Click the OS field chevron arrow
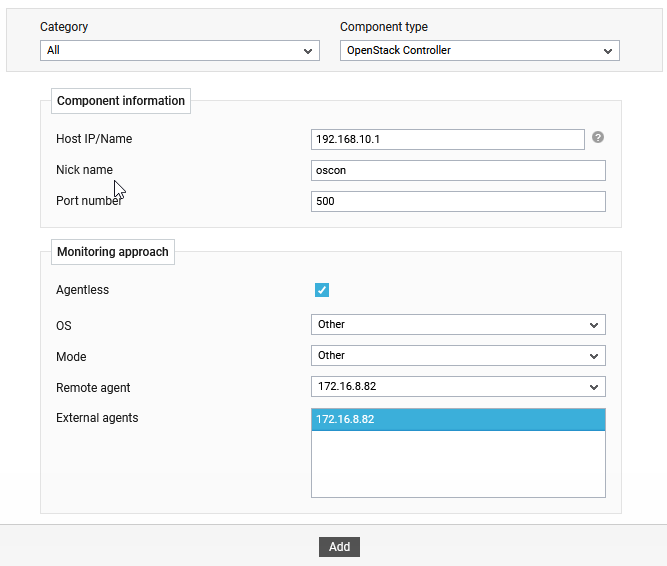The width and height of the screenshot is (667, 566). tap(594, 325)
